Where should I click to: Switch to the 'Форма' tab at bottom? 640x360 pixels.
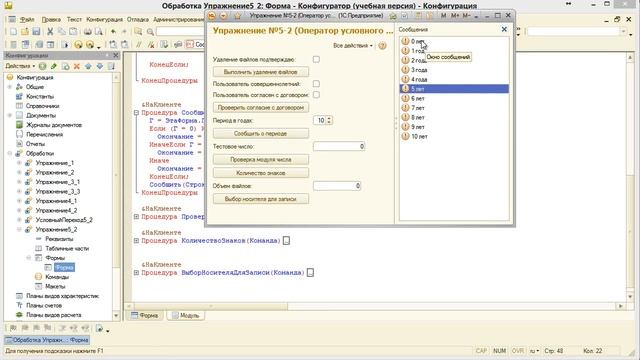coord(144,316)
